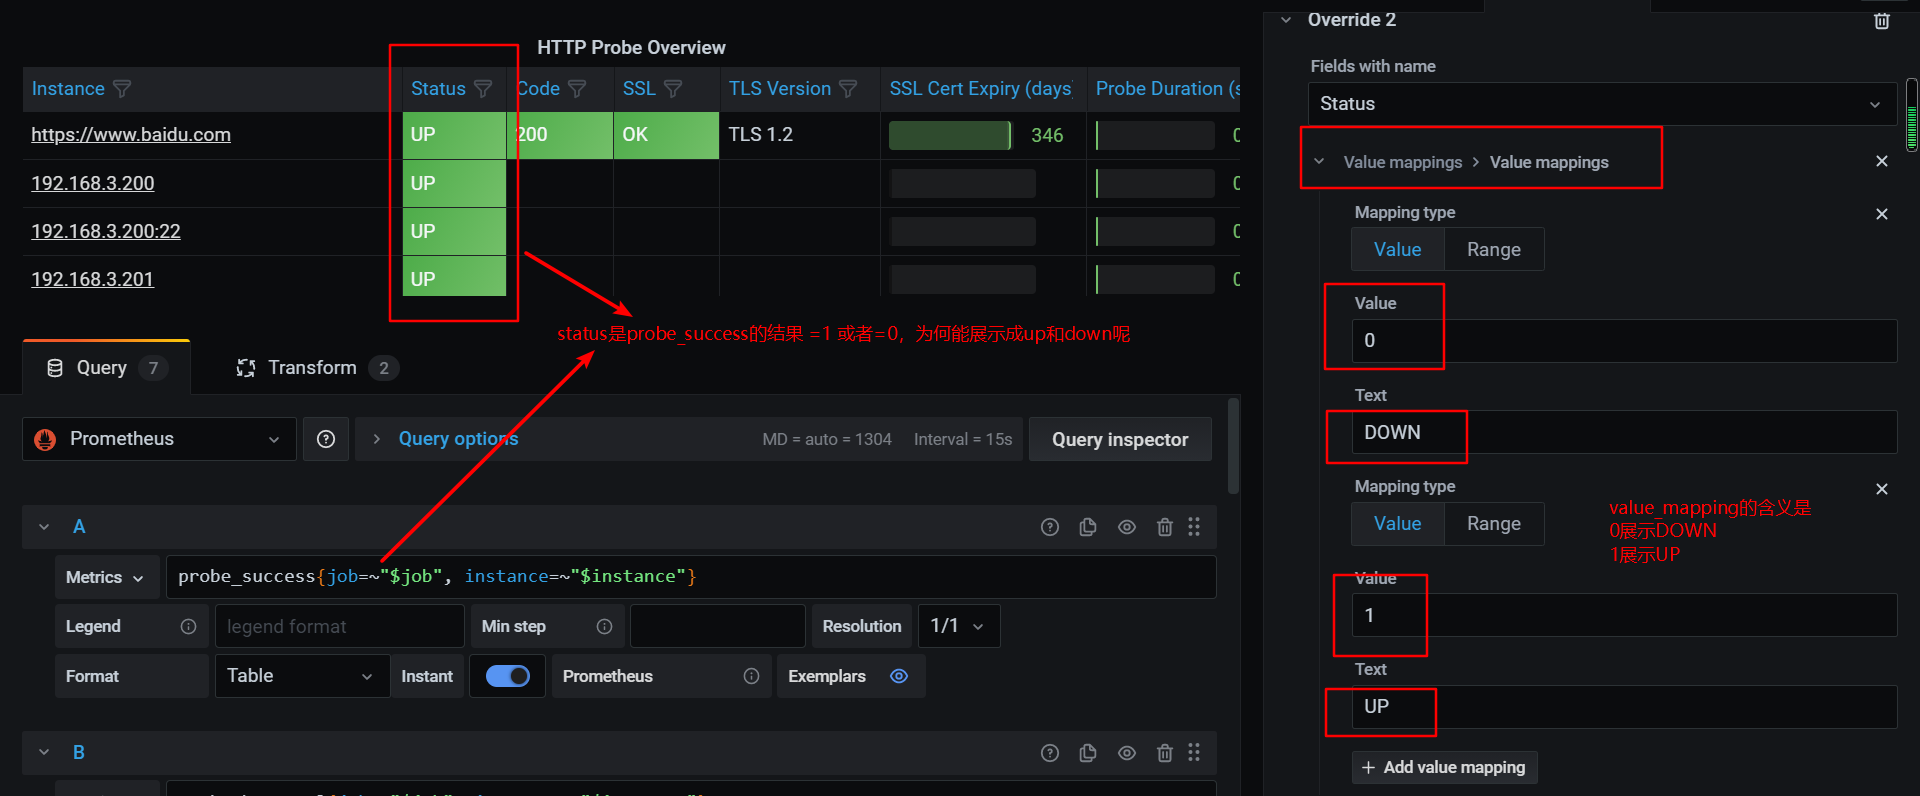This screenshot has width=1920, height=796.
Task: Edit the UP text field
Action: pyautogui.click(x=1624, y=707)
